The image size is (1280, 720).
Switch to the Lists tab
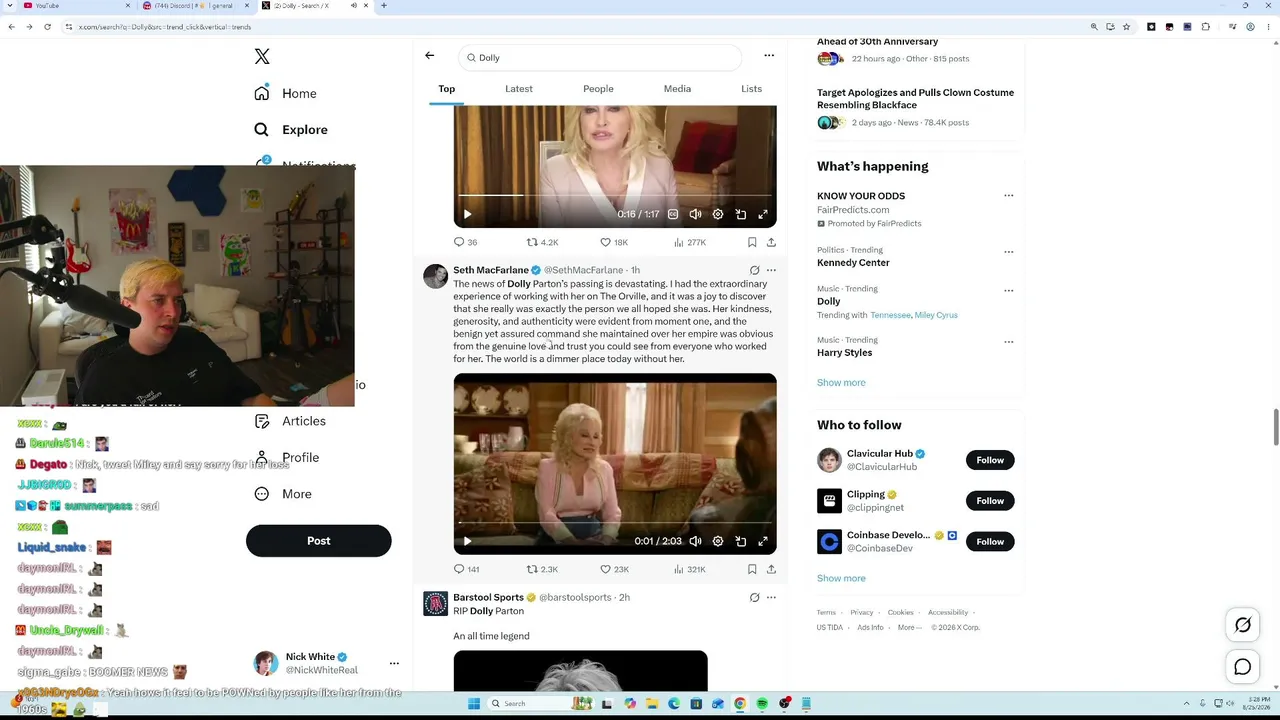coord(751,89)
